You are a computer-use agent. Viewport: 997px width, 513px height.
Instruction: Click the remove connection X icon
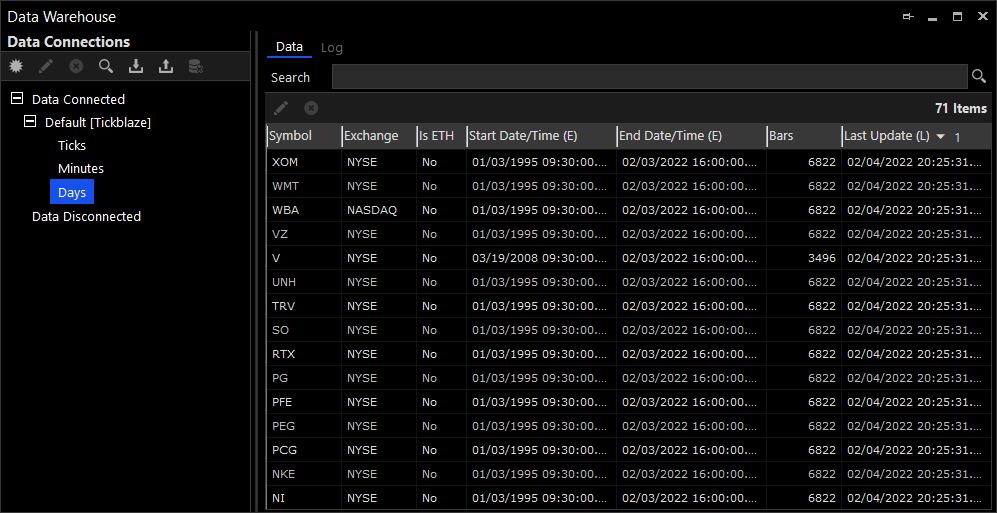pyautogui.click(x=76, y=67)
